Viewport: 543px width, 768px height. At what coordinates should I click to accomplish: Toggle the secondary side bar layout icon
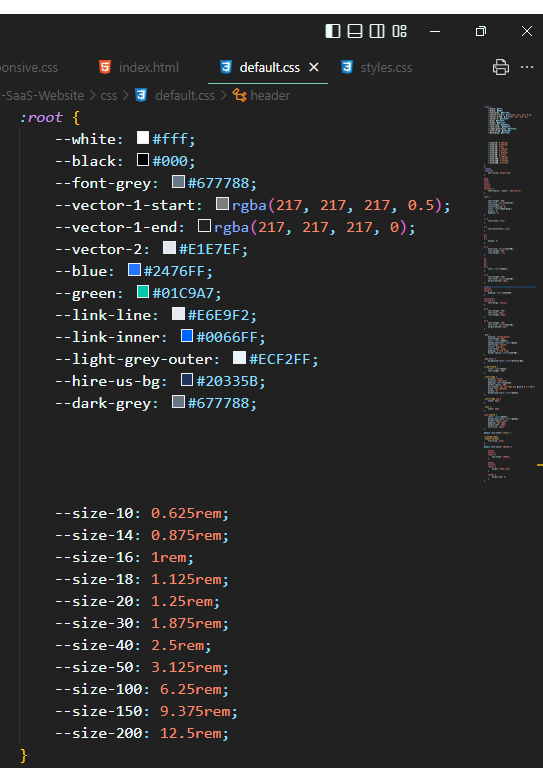click(377, 31)
